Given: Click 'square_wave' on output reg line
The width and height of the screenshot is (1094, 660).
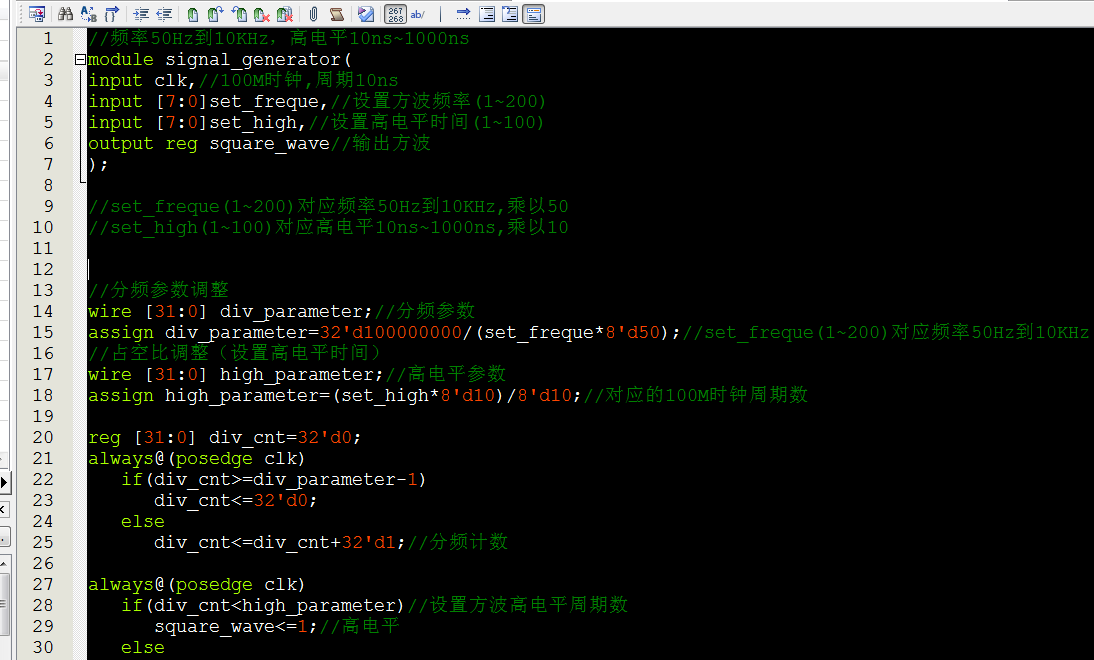Looking at the screenshot, I should pos(269,144).
